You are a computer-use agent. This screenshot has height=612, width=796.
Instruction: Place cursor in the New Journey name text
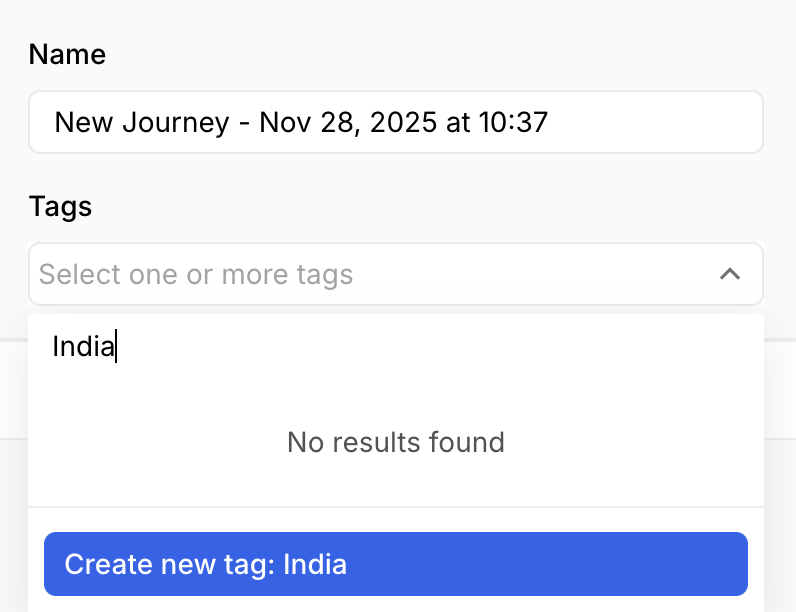pyautogui.click(x=140, y=123)
